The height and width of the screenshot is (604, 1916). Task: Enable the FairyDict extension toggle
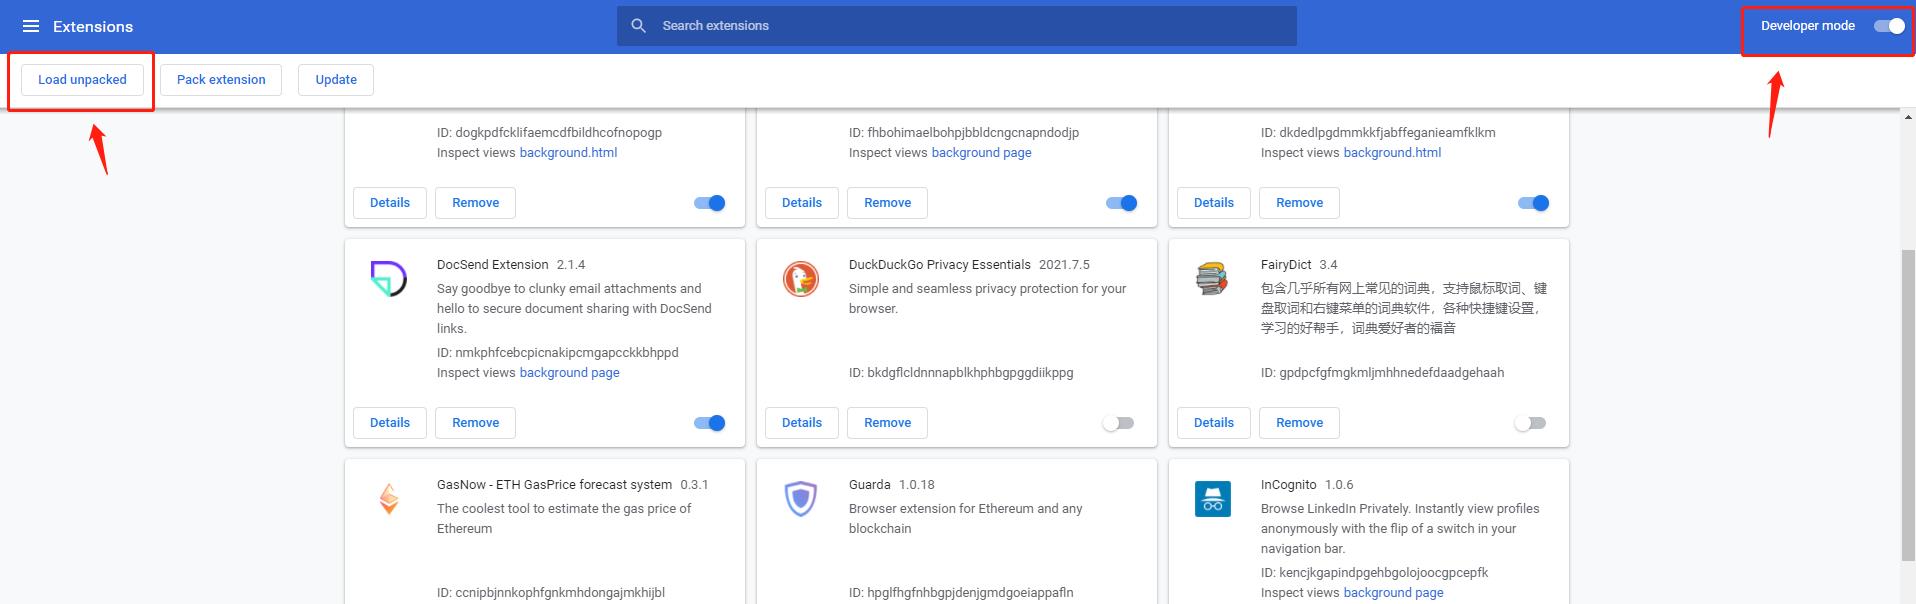(x=1530, y=423)
